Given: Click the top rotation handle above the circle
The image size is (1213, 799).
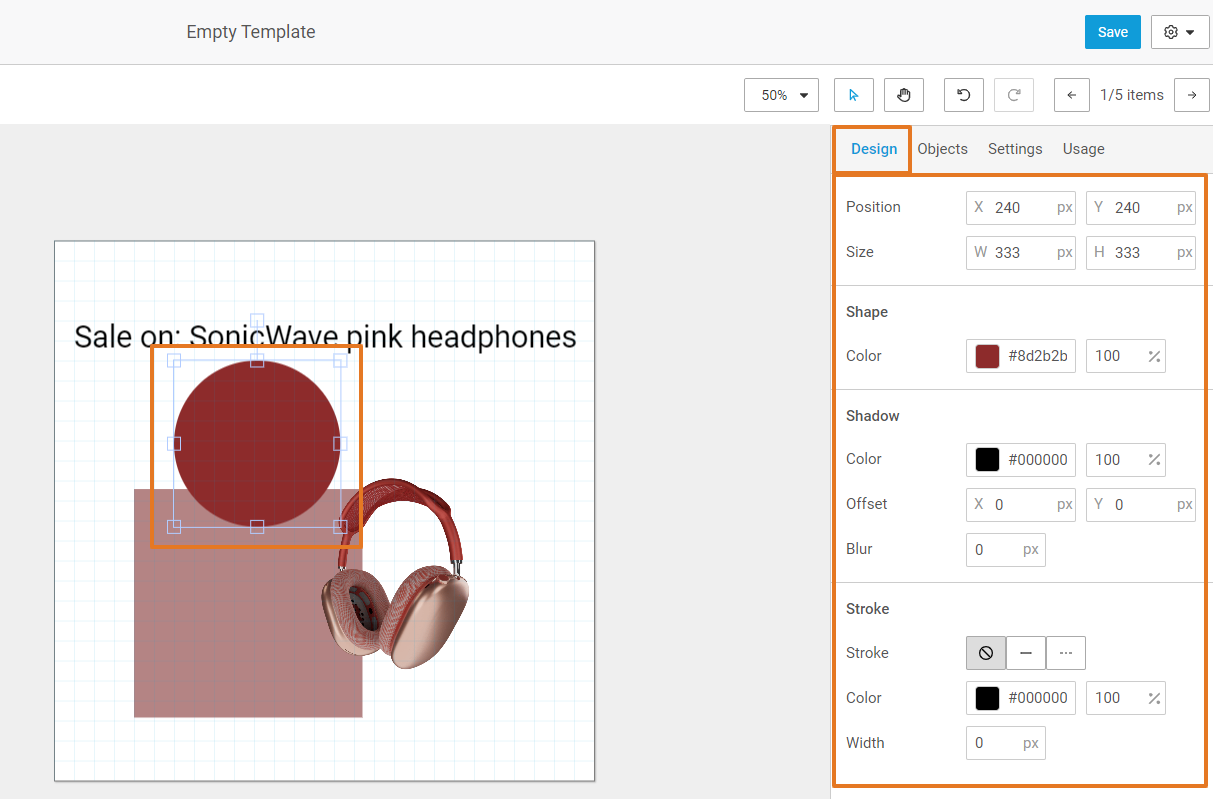Looking at the screenshot, I should coord(257,321).
